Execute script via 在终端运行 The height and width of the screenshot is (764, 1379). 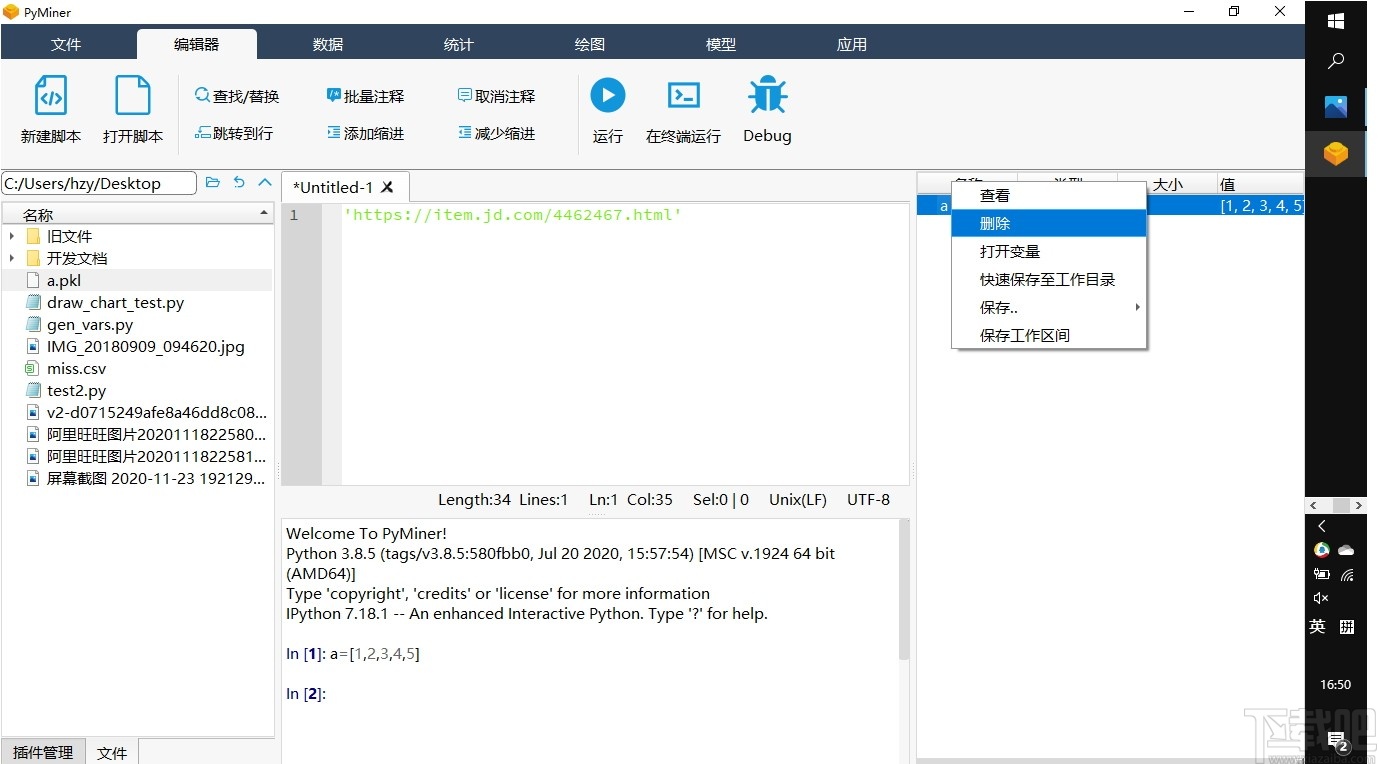(683, 108)
